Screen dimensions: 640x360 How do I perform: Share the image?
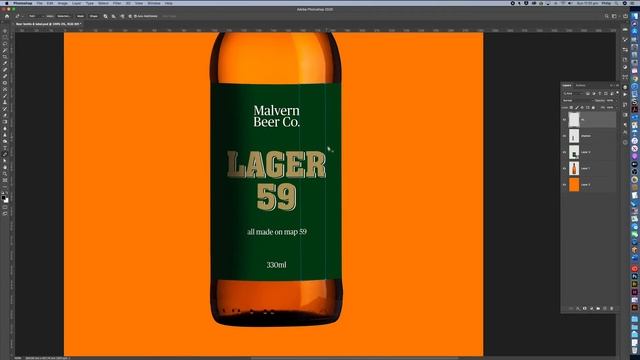point(625,16)
